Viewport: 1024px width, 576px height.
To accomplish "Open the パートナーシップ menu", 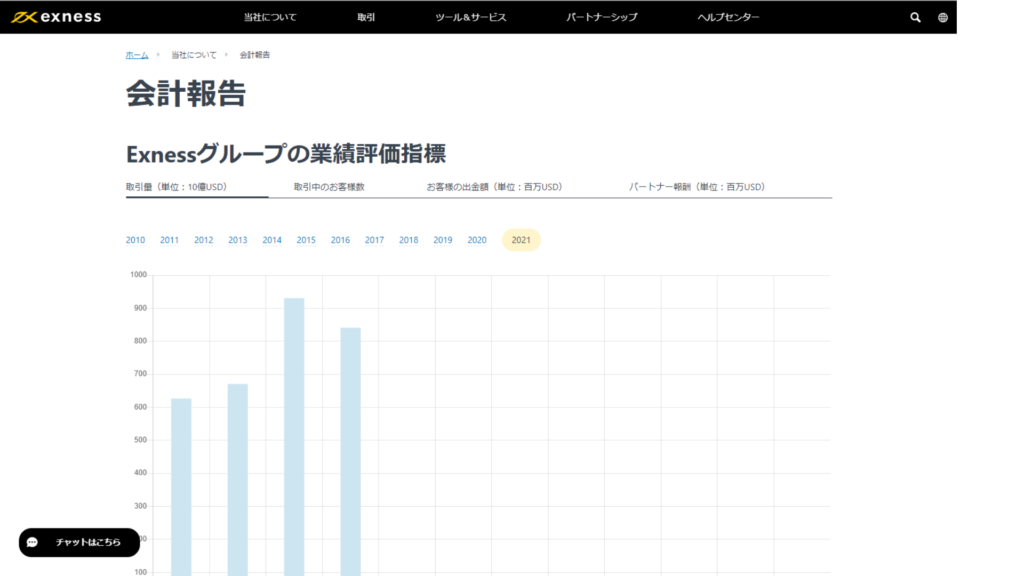I will pyautogui.click(x=601, y=17).
